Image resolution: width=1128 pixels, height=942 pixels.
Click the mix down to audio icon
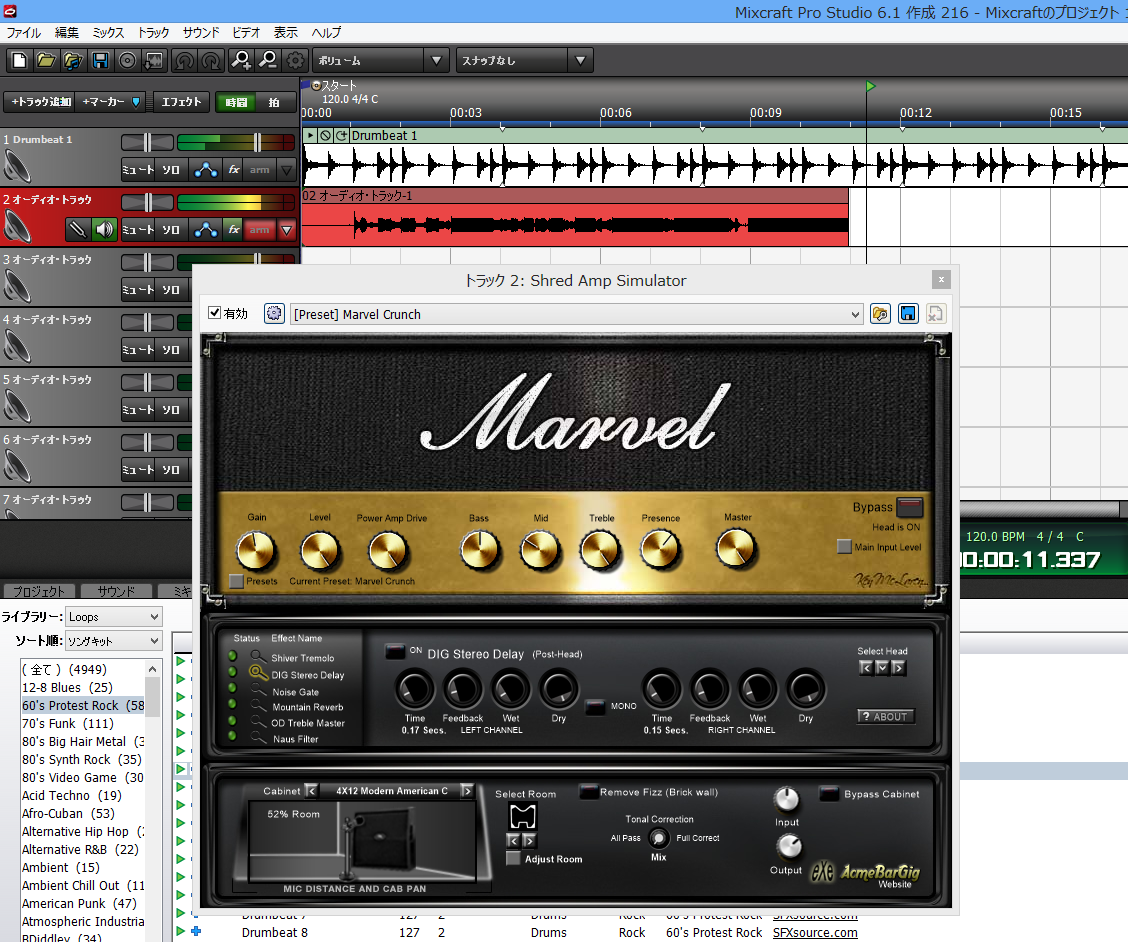pyautogui.click(x=154, y=60)
